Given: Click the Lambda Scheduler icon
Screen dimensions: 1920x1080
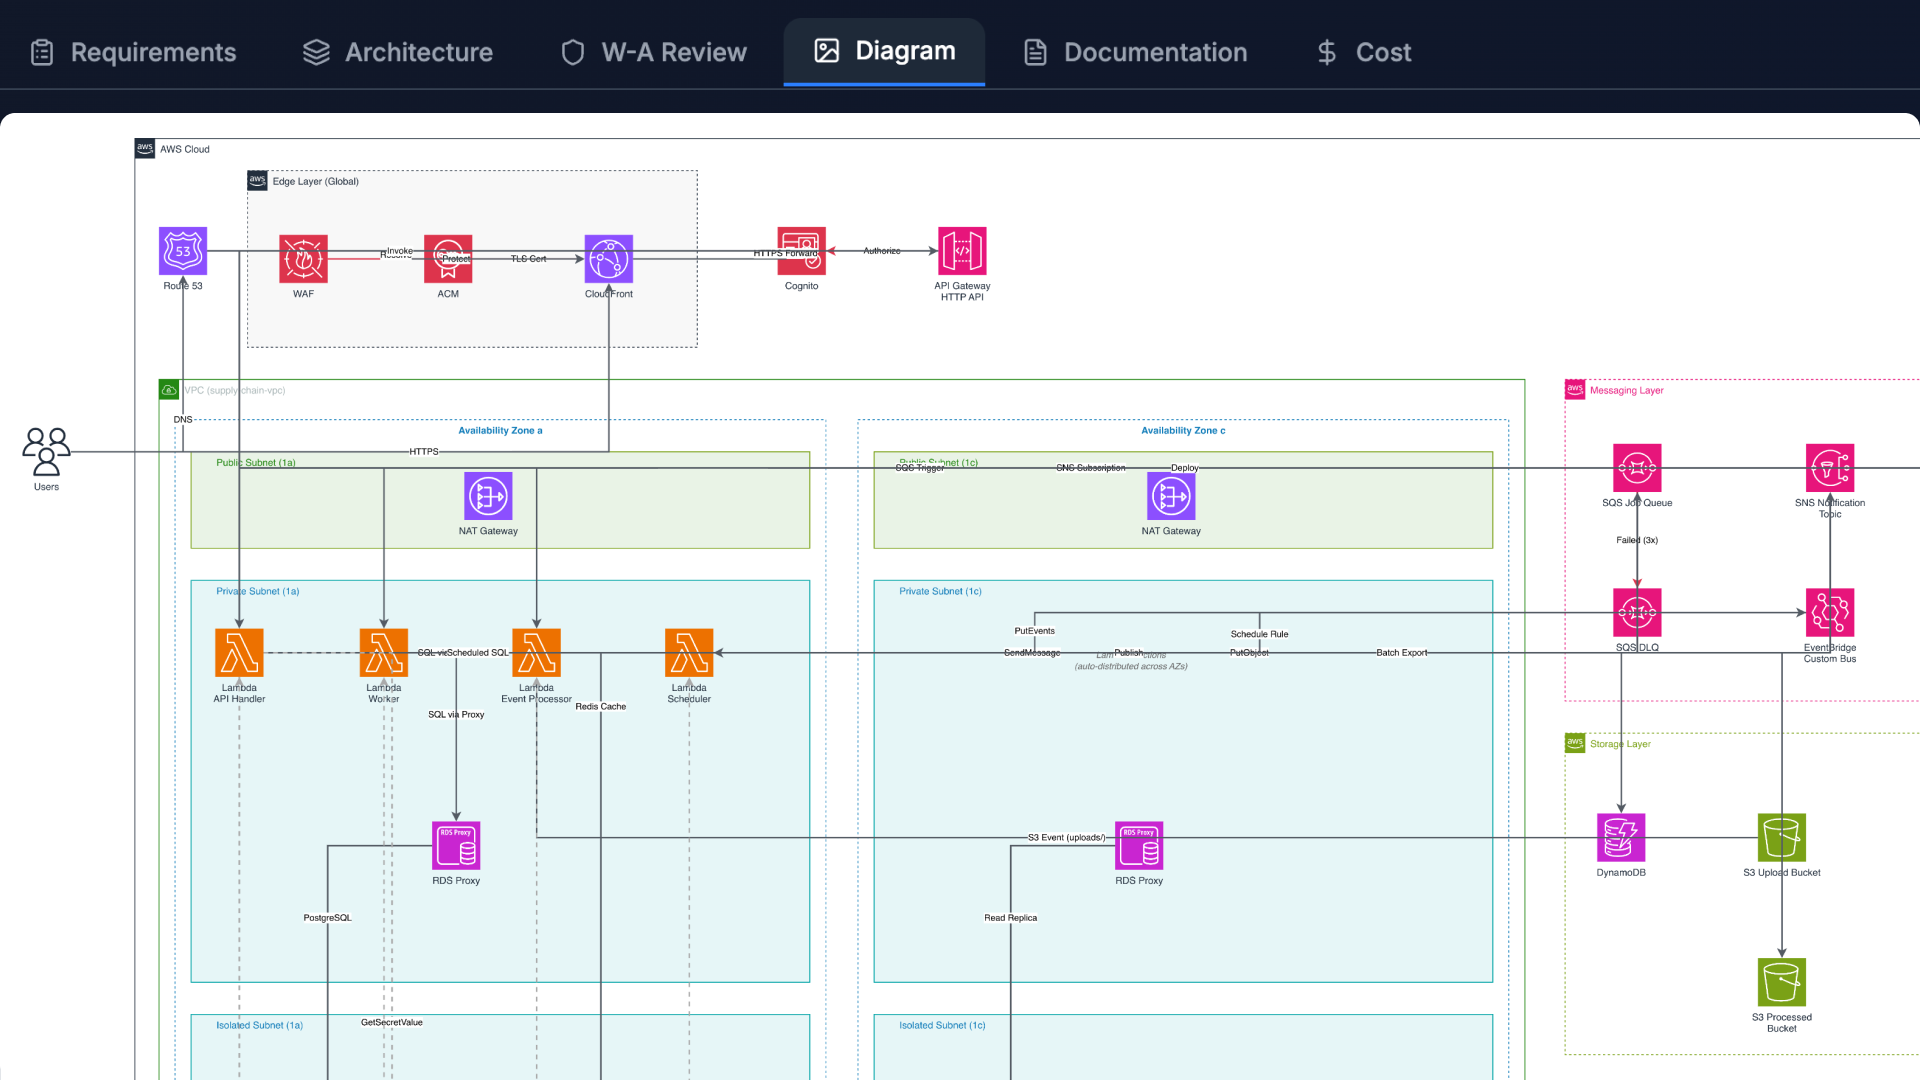Looking at the screenshot, I should point(689,652).
